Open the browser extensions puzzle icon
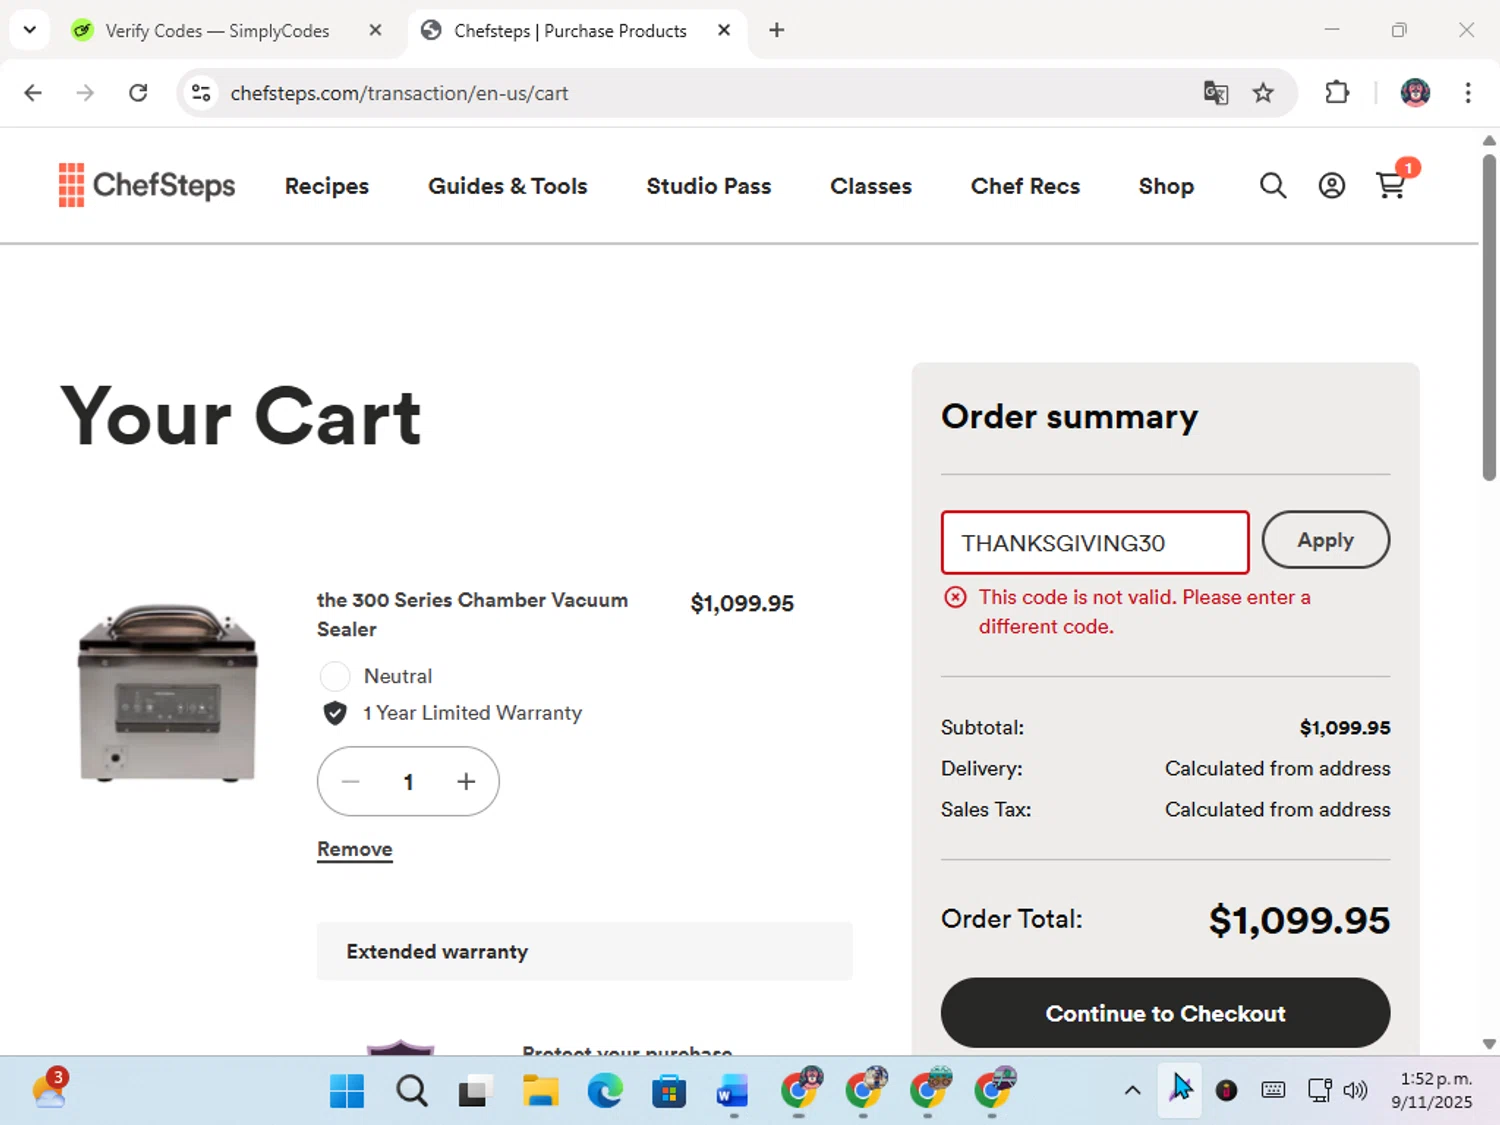1500x1125 pixels. [x=1337, y=93]
